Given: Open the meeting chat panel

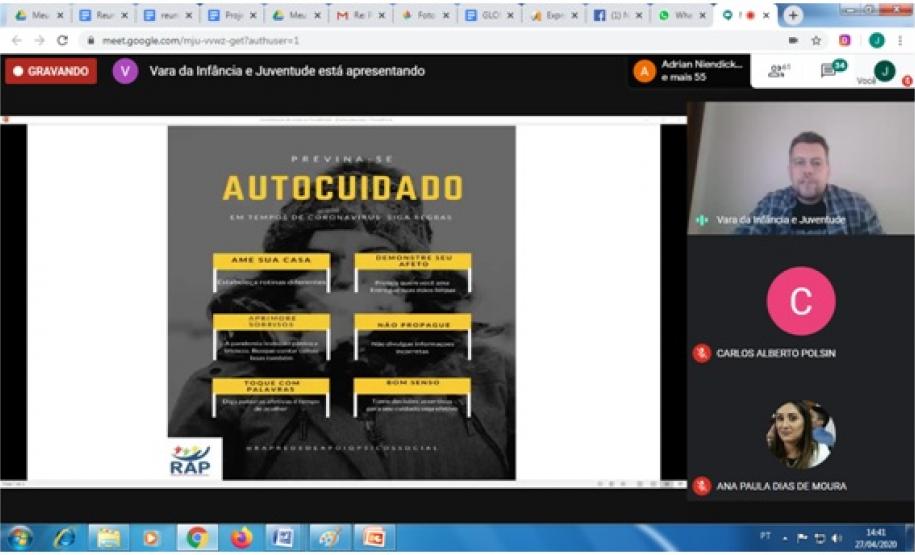Looking at the screenshot, I should [x=829, y=71].
